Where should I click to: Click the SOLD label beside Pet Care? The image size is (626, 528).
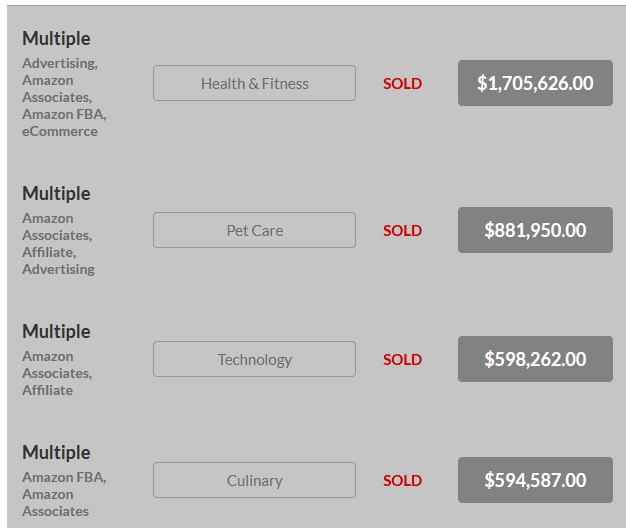pos(402,230)
